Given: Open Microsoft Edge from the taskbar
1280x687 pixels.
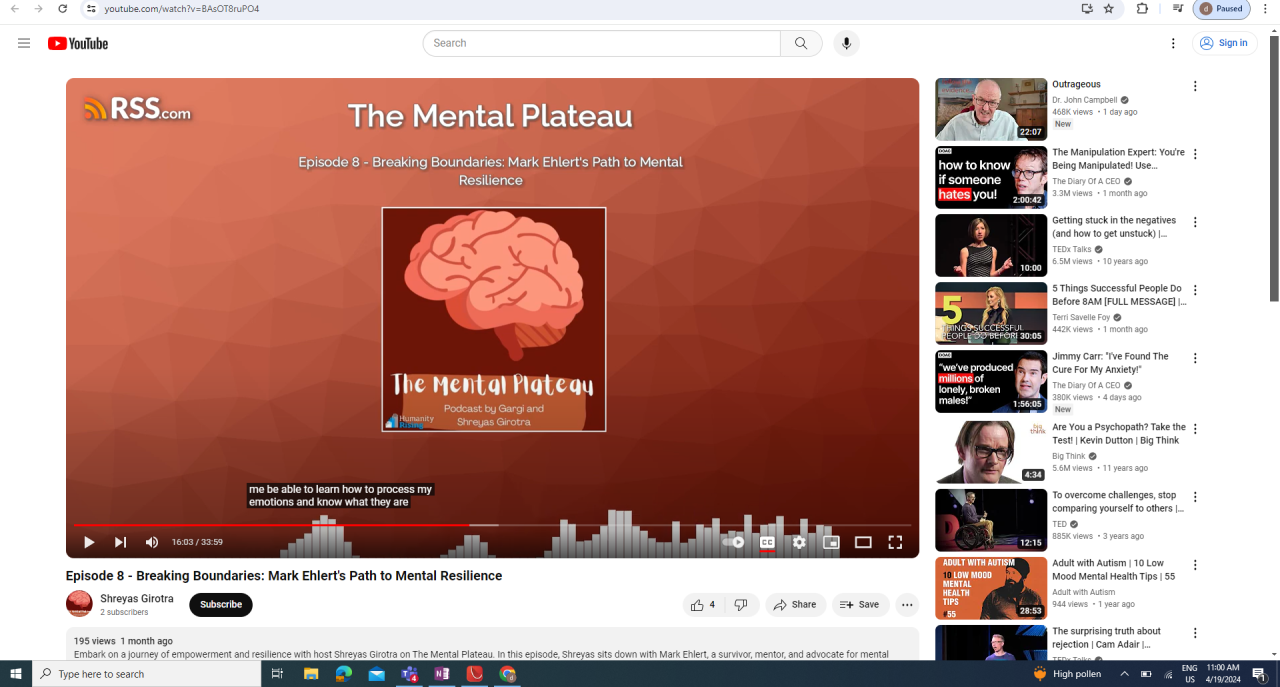Looking at the screenshot, I should click(x=344, y=674).
